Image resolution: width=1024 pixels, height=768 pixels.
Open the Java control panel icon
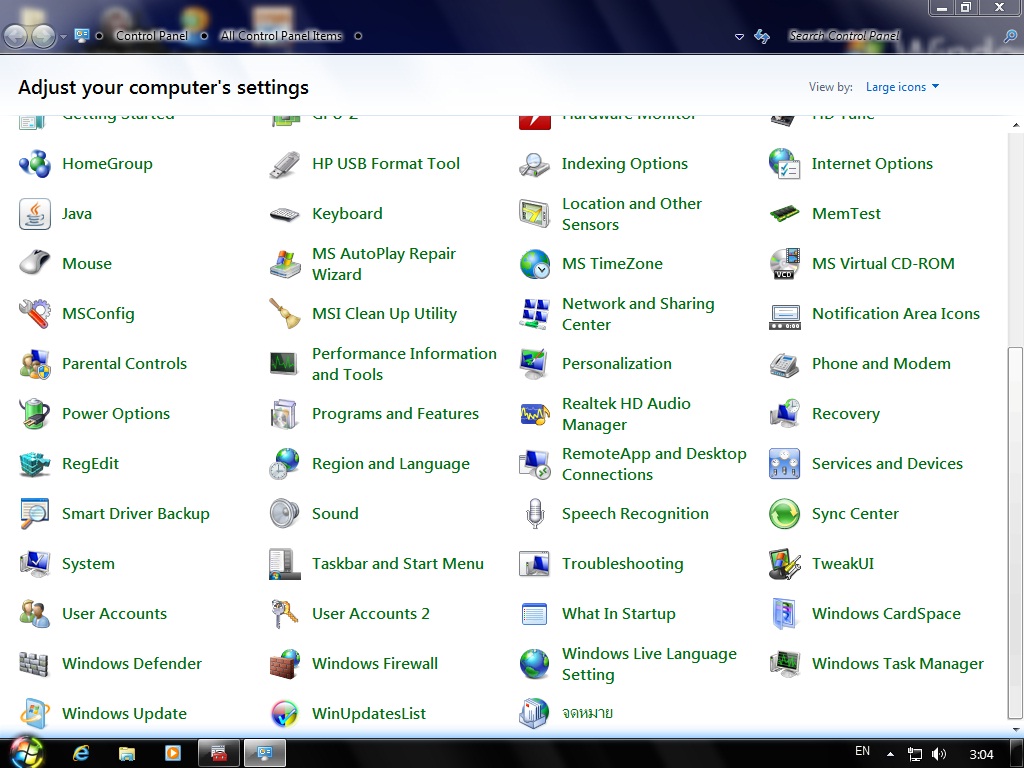35,214
